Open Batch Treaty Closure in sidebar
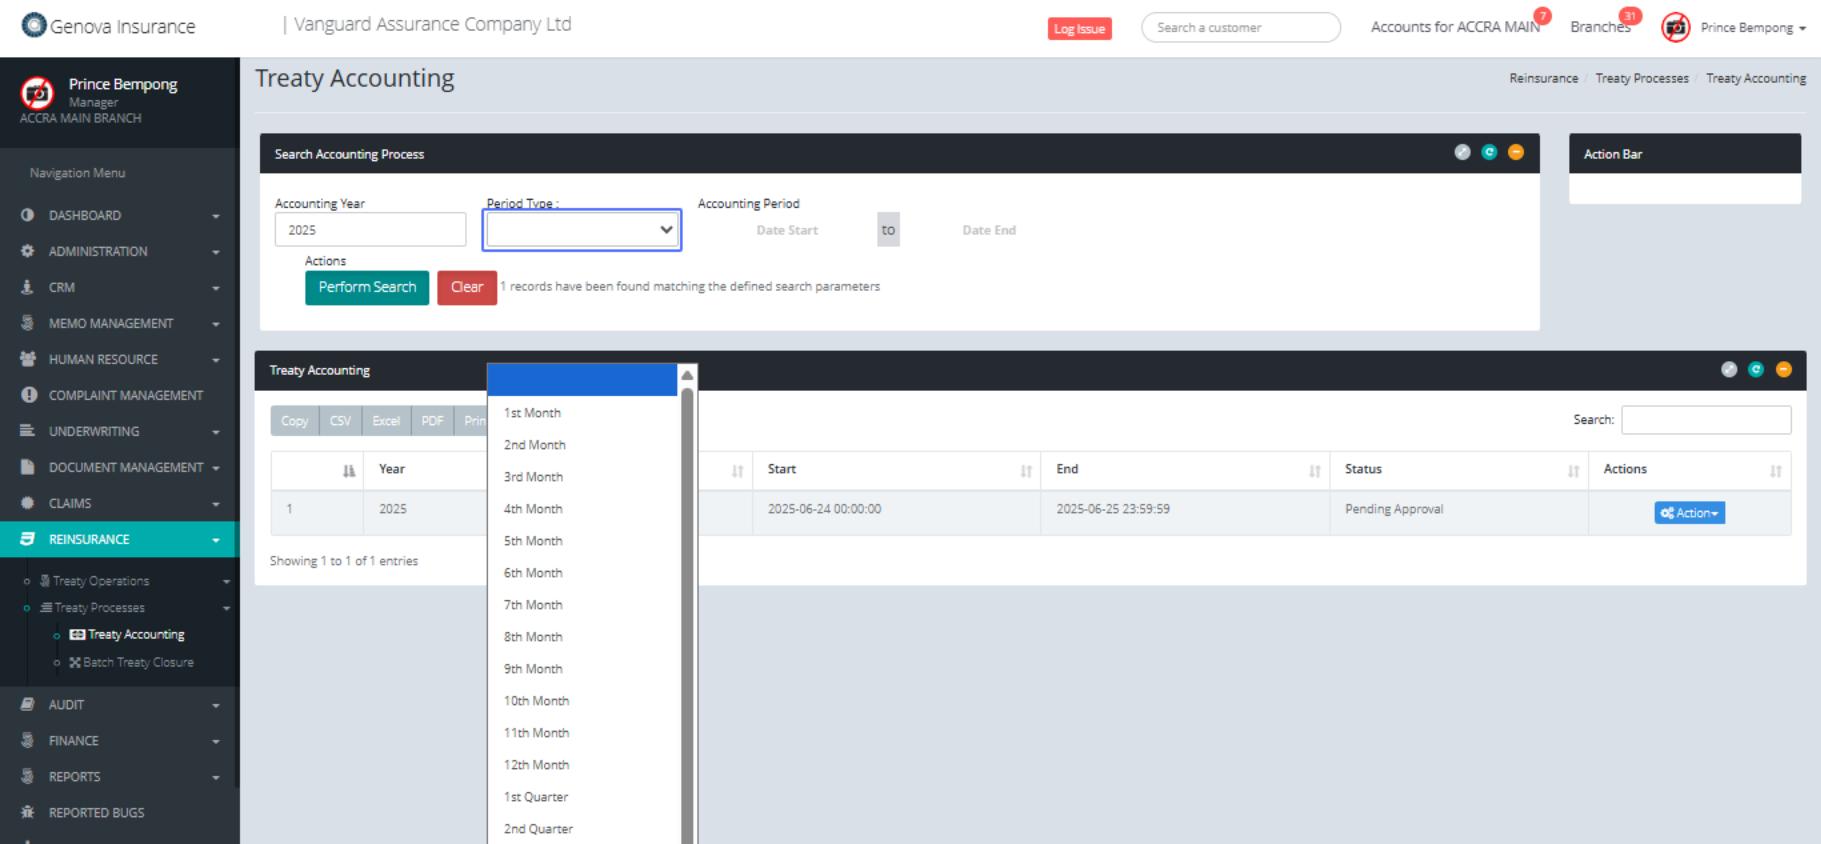Viewport: 1821px width, 844px height. click(x=138, y=663)
